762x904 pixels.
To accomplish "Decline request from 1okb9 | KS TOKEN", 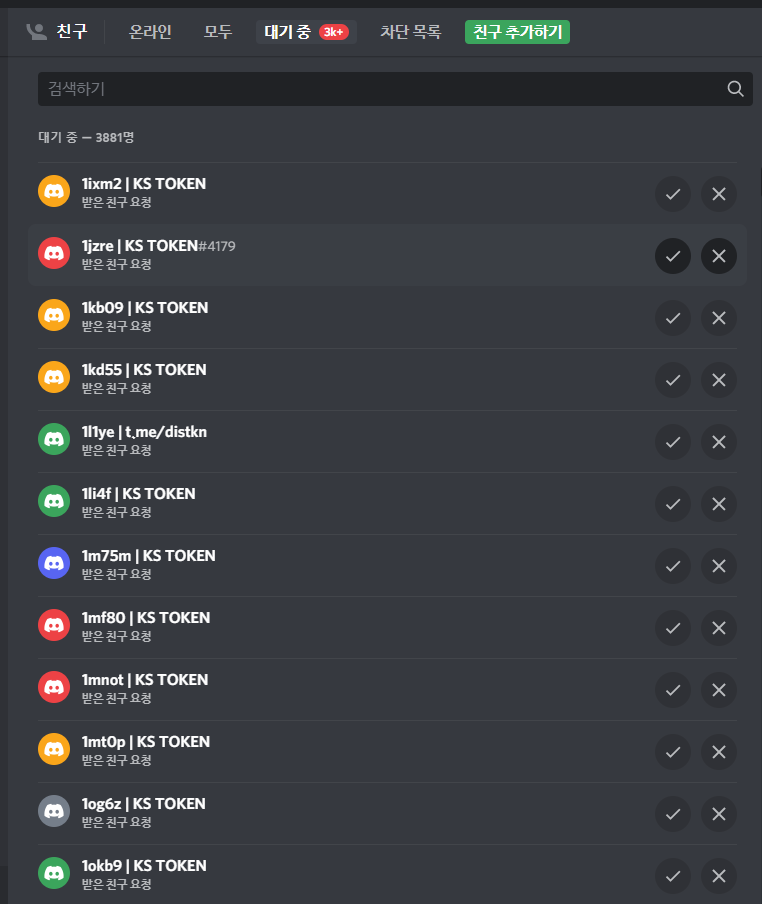I will pos(718,876).
